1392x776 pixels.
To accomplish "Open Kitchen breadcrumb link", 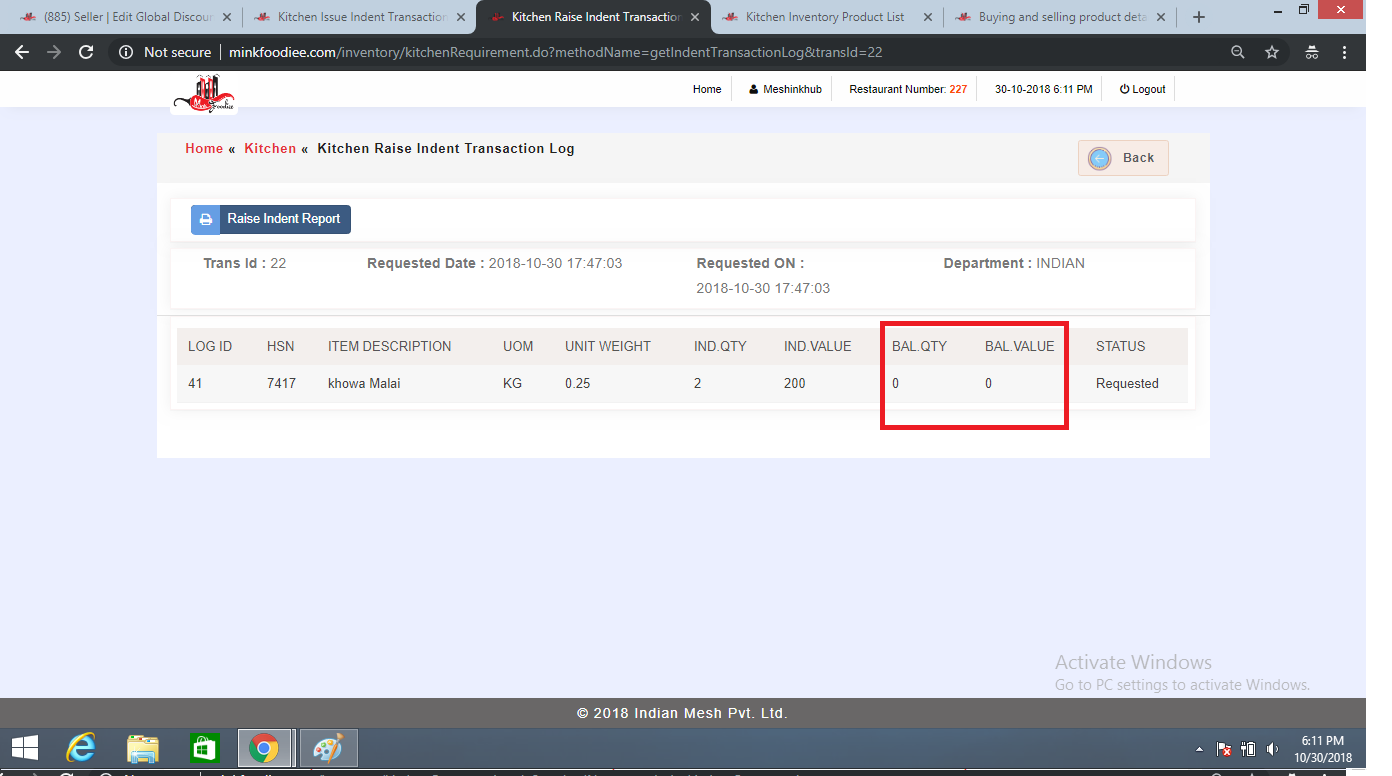I will pos(270,148).
